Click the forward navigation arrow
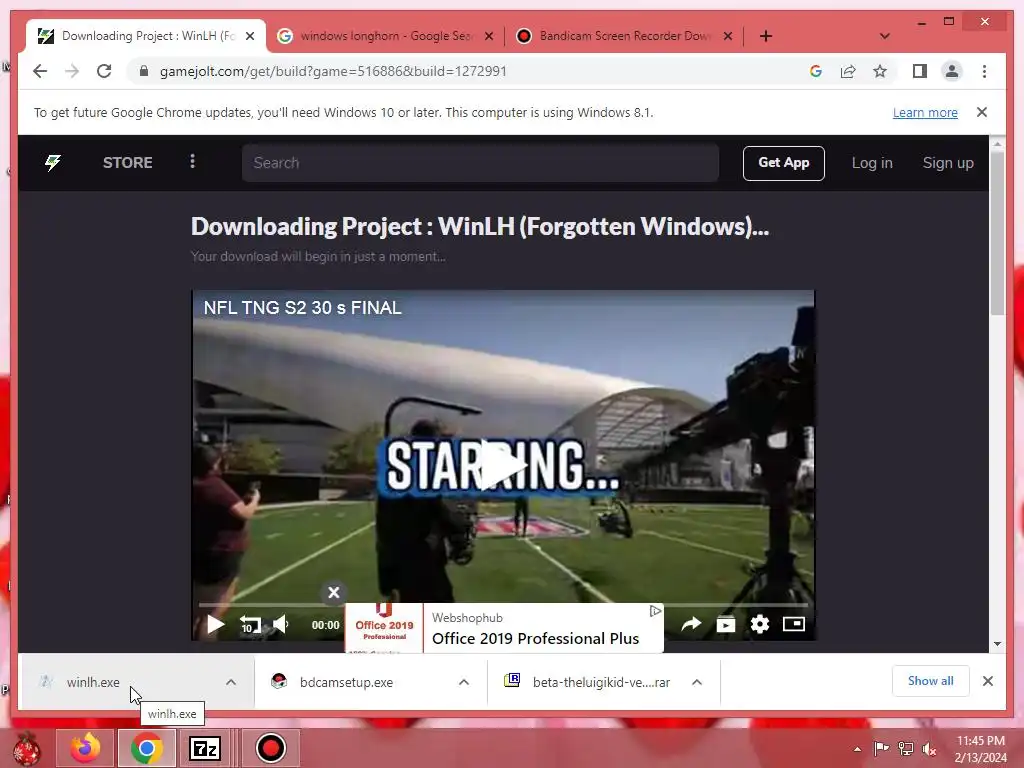1024x768 pixels. [x=72, y=71]
